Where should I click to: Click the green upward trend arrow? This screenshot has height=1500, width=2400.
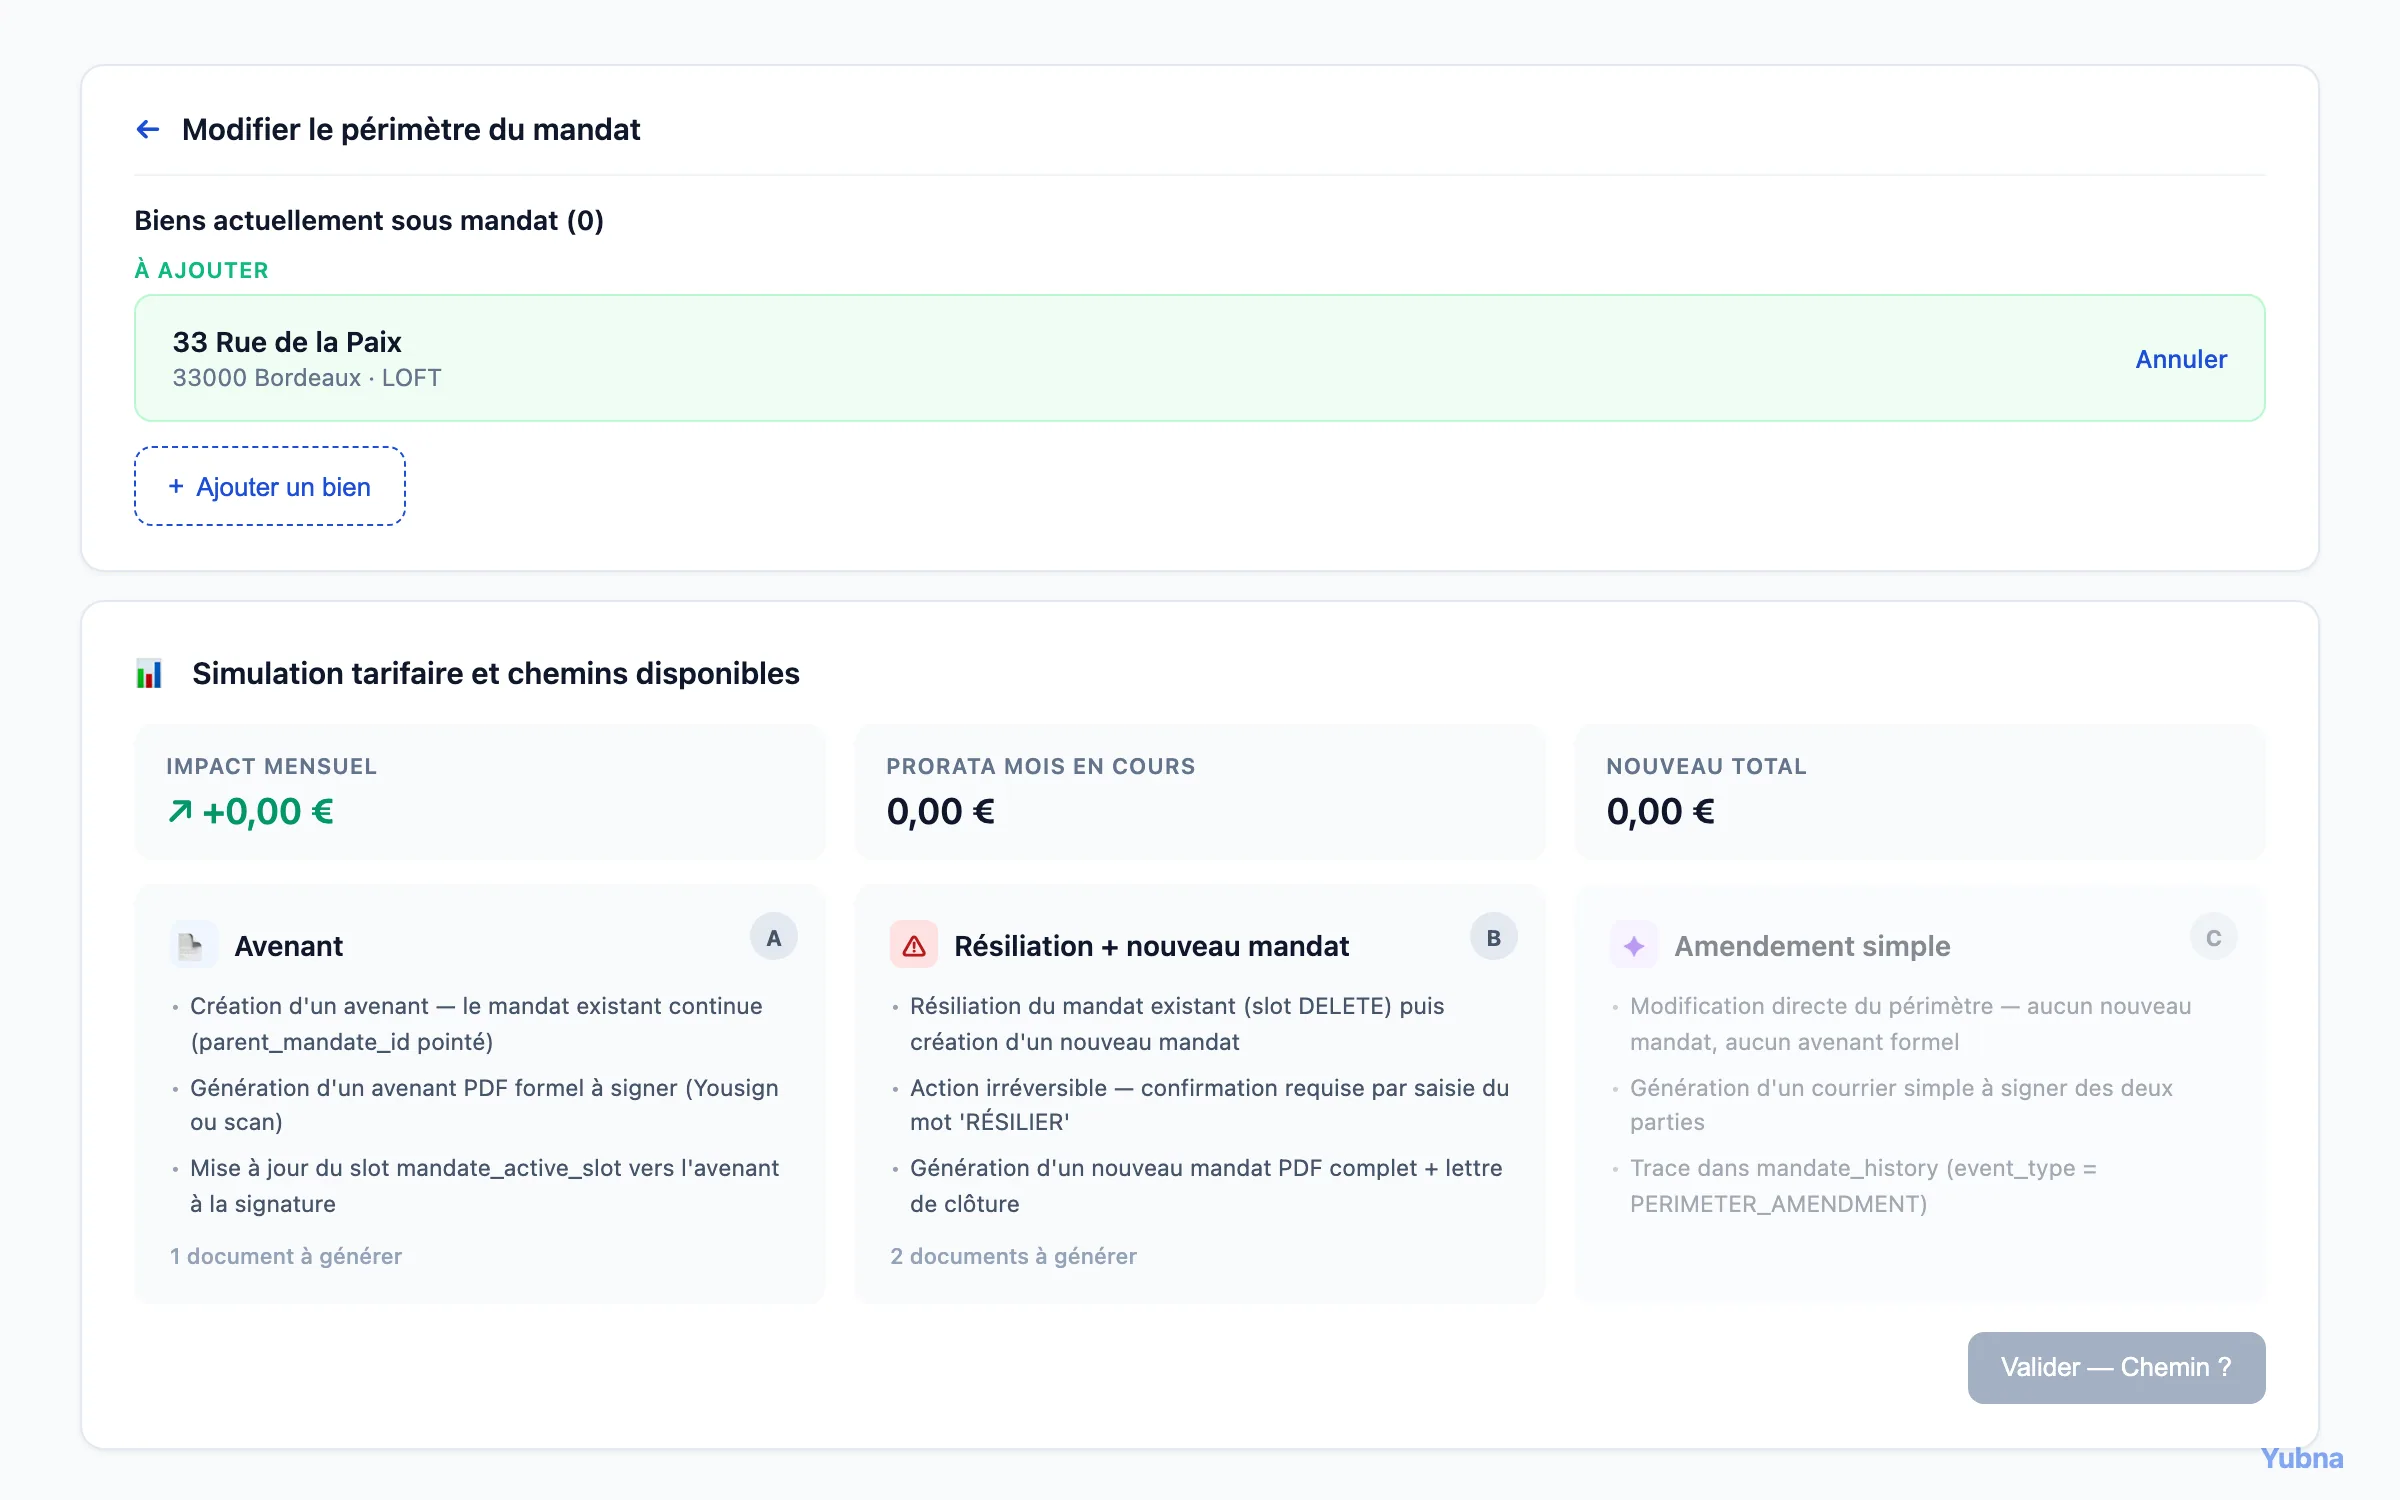point(181,811)
